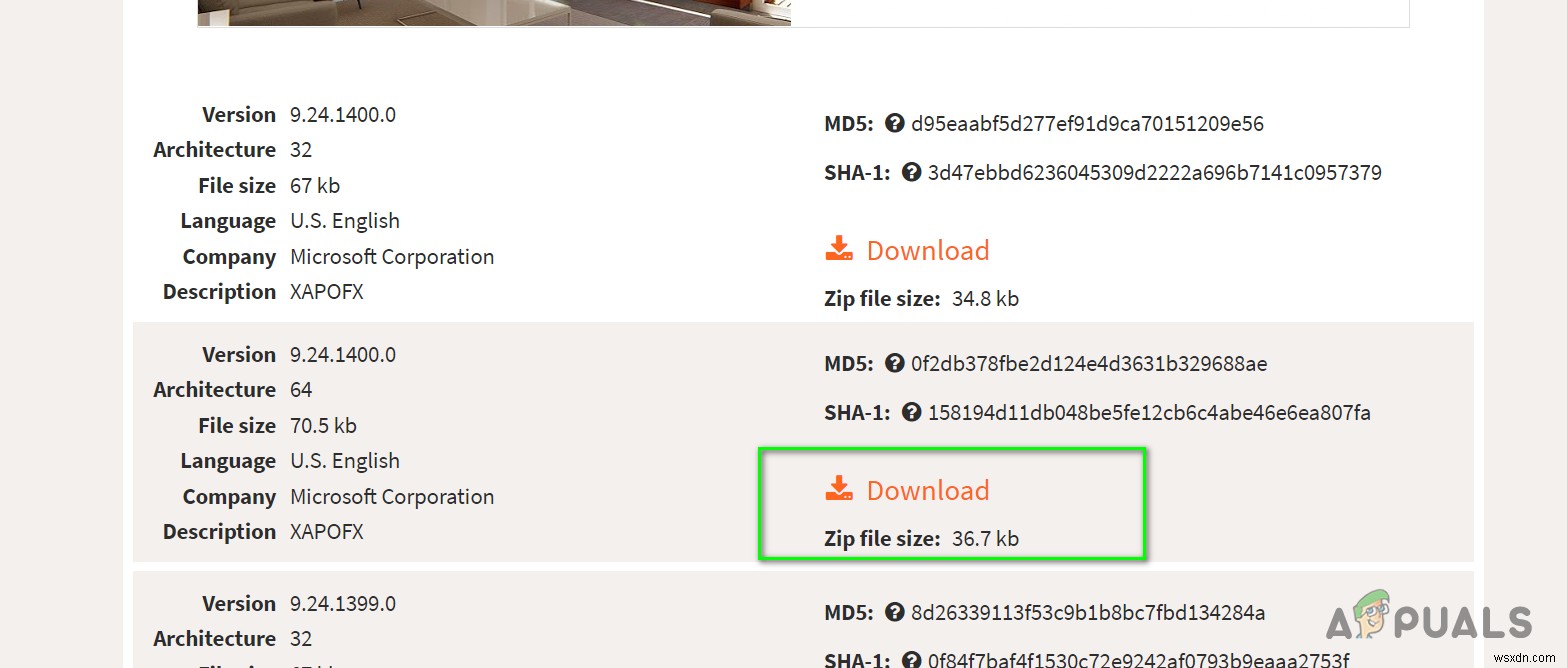Click the 70.5 kb file size value
Image resolution: width=1567 pixels, height=668 pixels.
tap(323, 425)
